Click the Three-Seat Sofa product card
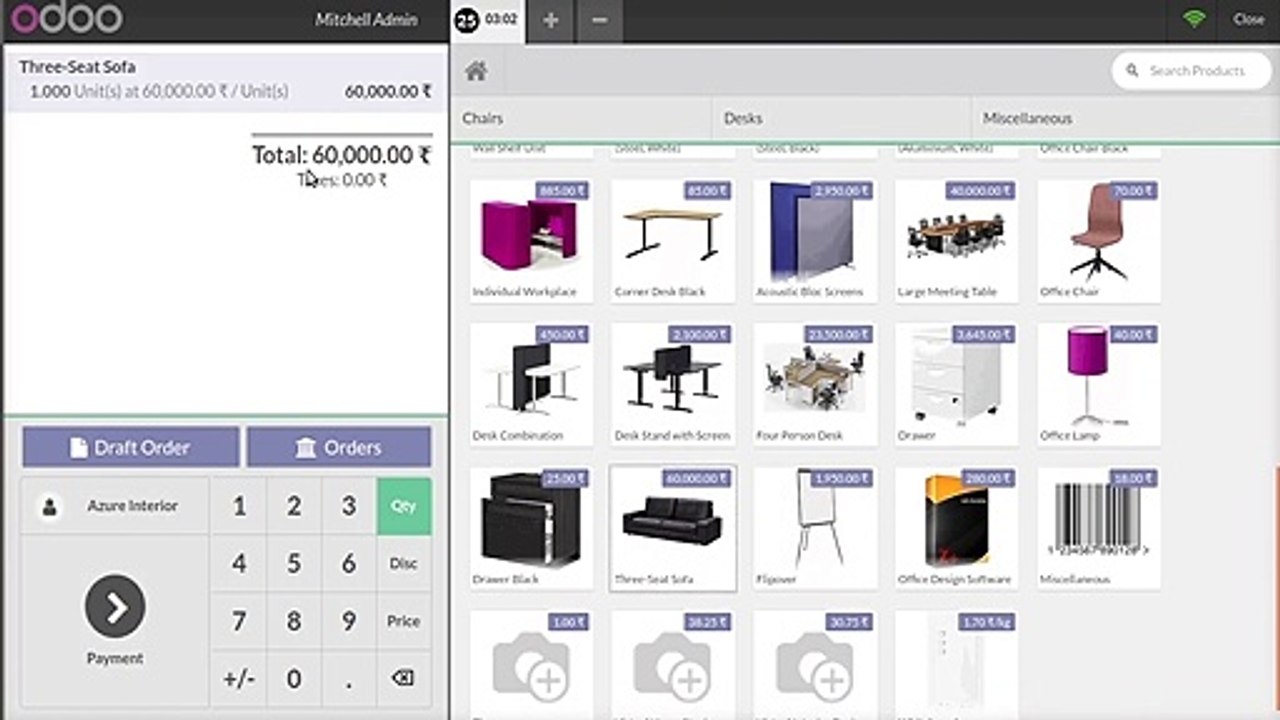The image size is (1280, 720). [x=673, y=528]
